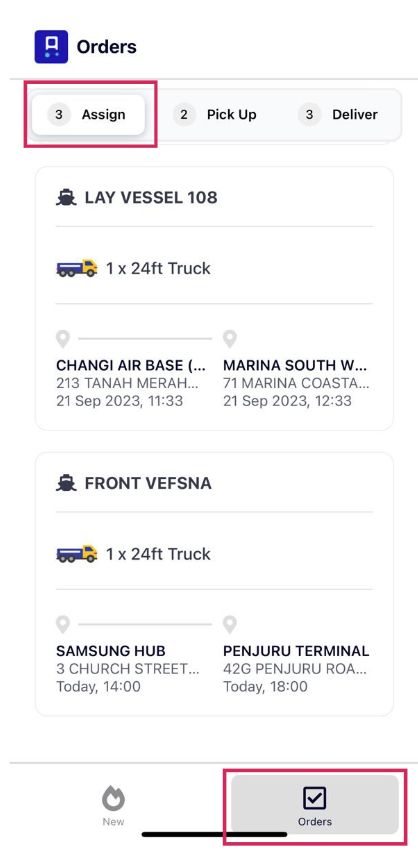Tap the ship icon next to FRONT VEFSNA

pos(66,483)
